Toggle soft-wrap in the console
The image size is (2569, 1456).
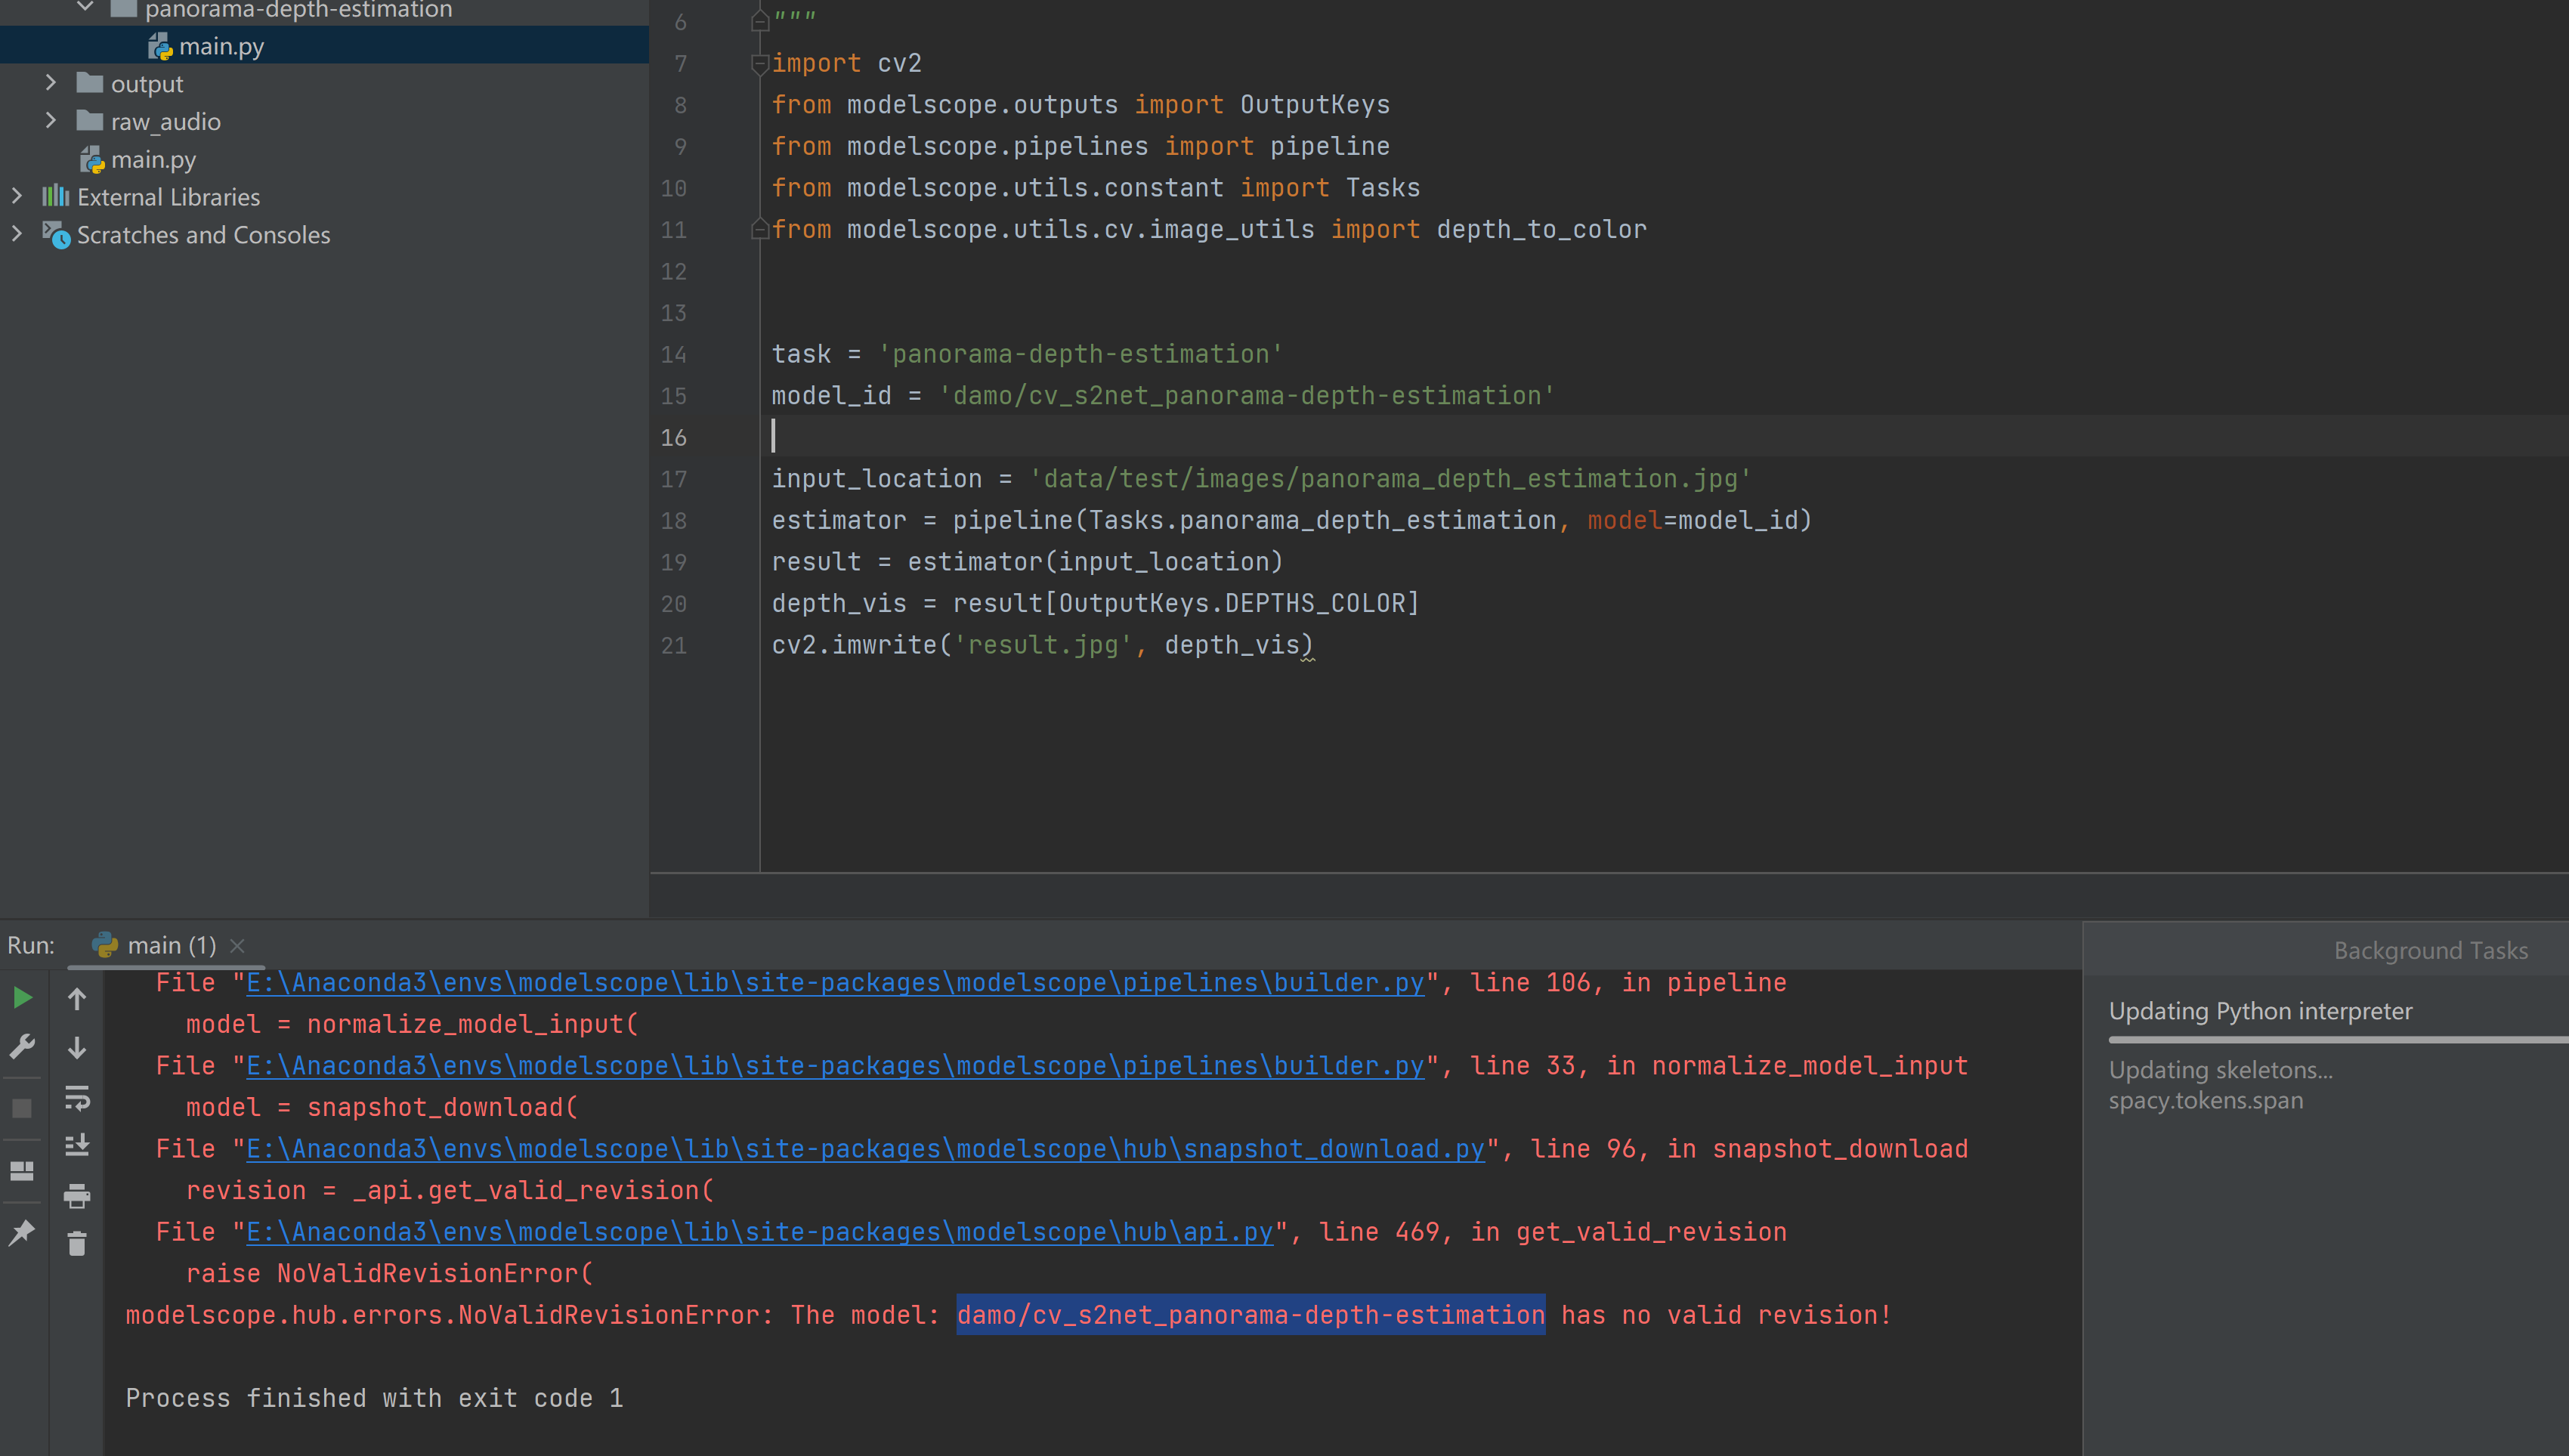pyautogui.click(x=77, y=1098)
